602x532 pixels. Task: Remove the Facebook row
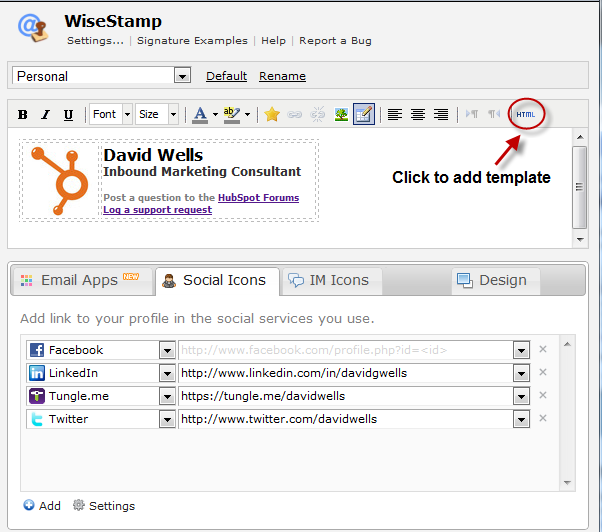coord(542,349)
